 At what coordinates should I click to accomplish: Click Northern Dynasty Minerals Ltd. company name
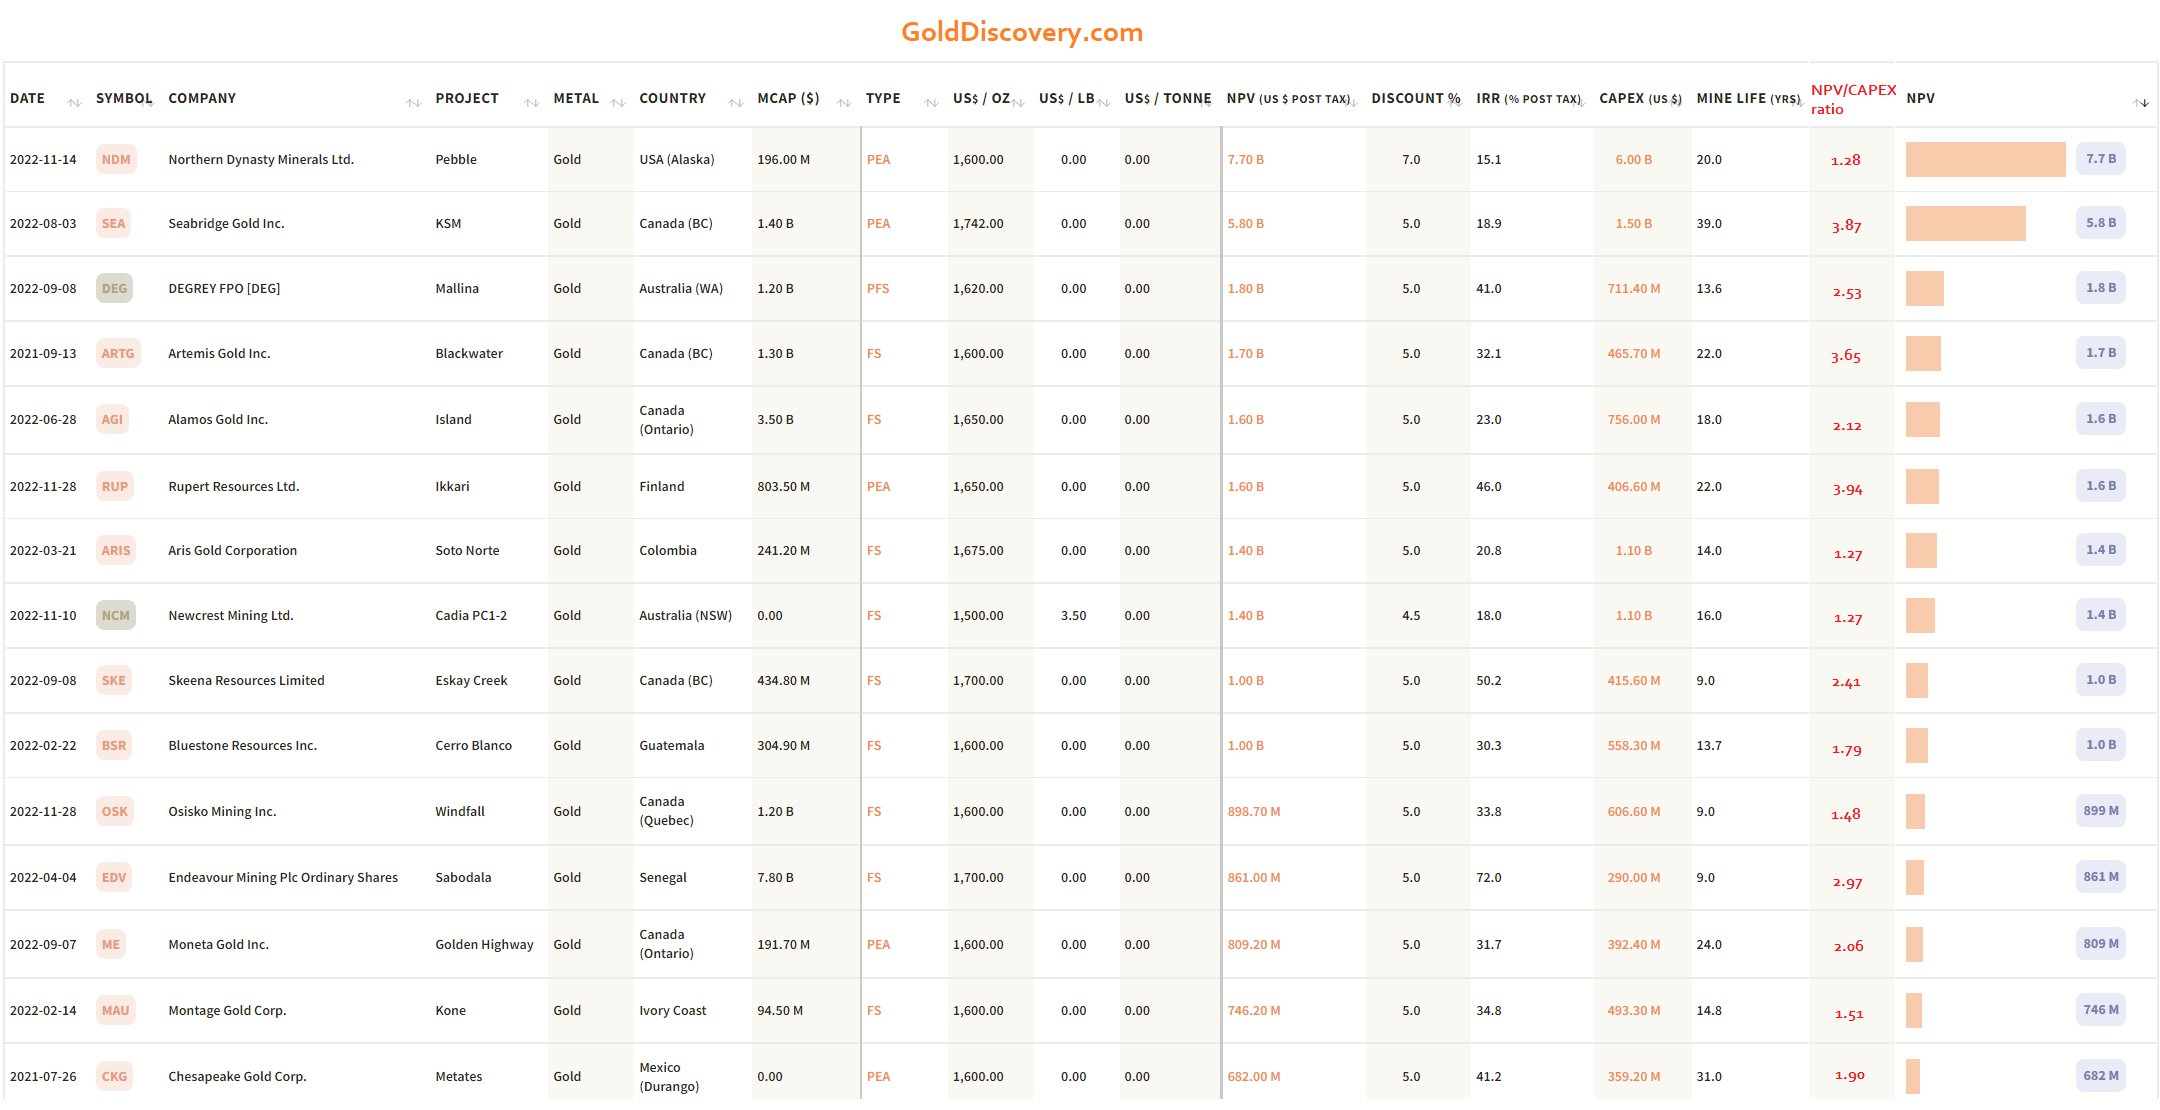tap(261, 160)
